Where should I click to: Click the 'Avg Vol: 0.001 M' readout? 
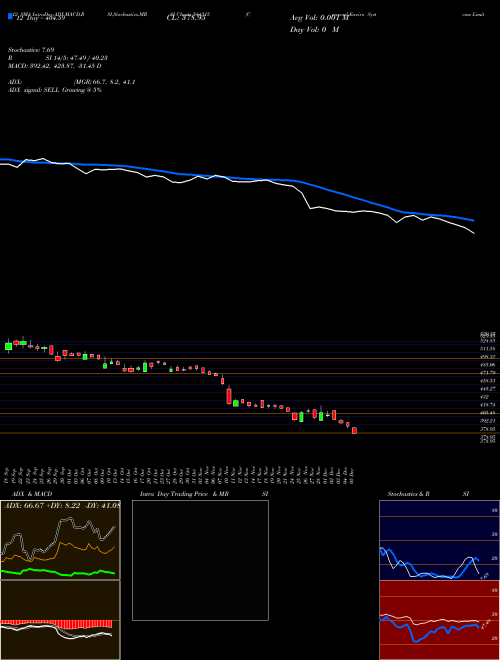[320, 18]
